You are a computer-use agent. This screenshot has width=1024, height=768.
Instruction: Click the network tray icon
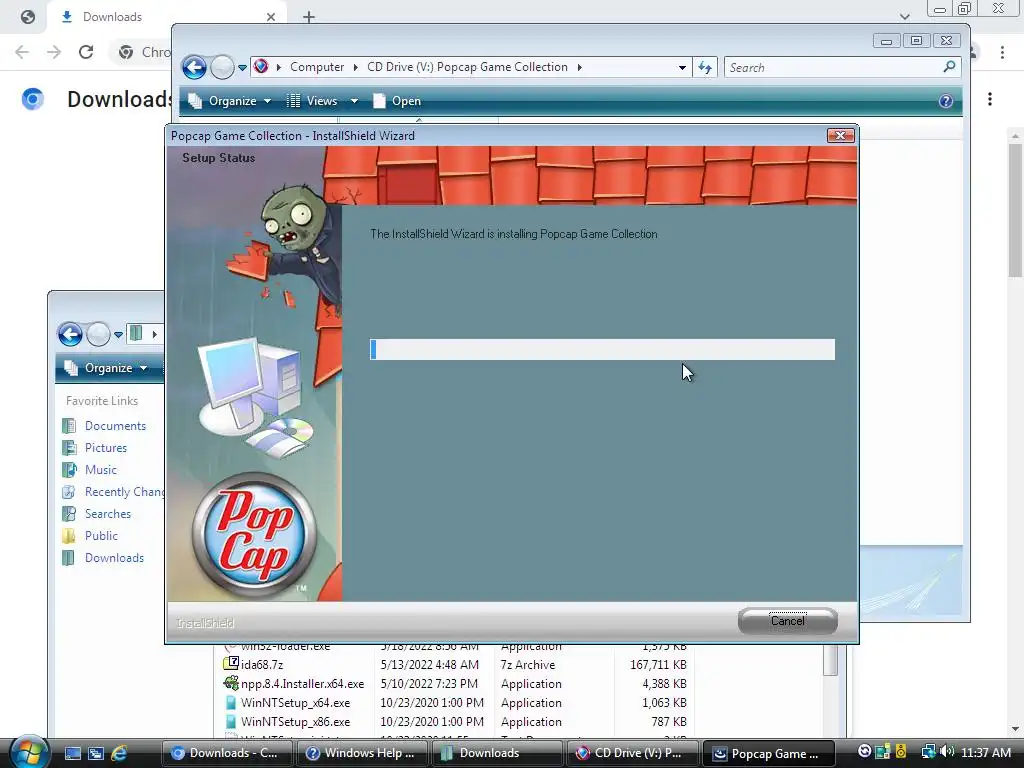coord(929,752)
